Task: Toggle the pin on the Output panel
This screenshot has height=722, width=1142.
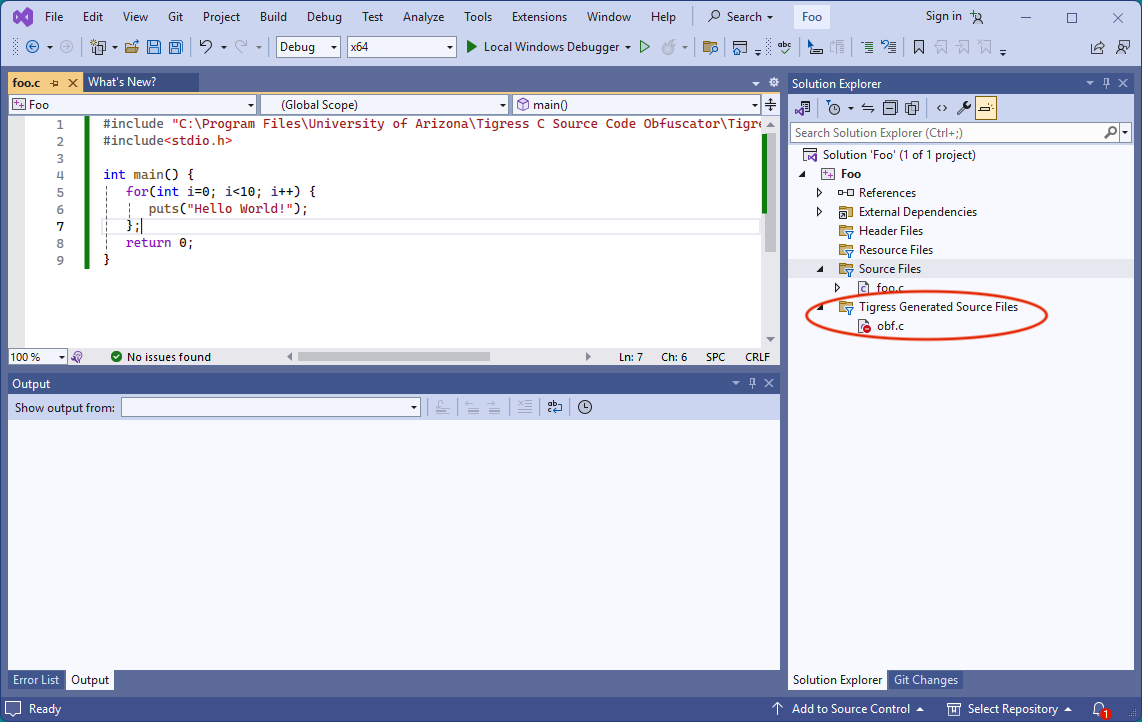Action: 752,384
